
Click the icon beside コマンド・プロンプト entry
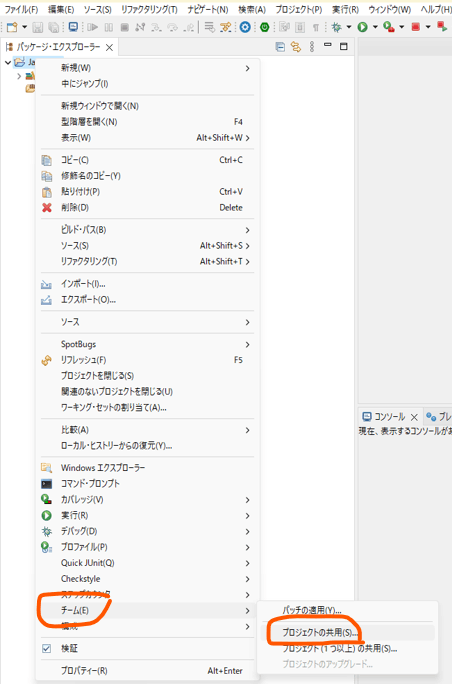point(47,484)
